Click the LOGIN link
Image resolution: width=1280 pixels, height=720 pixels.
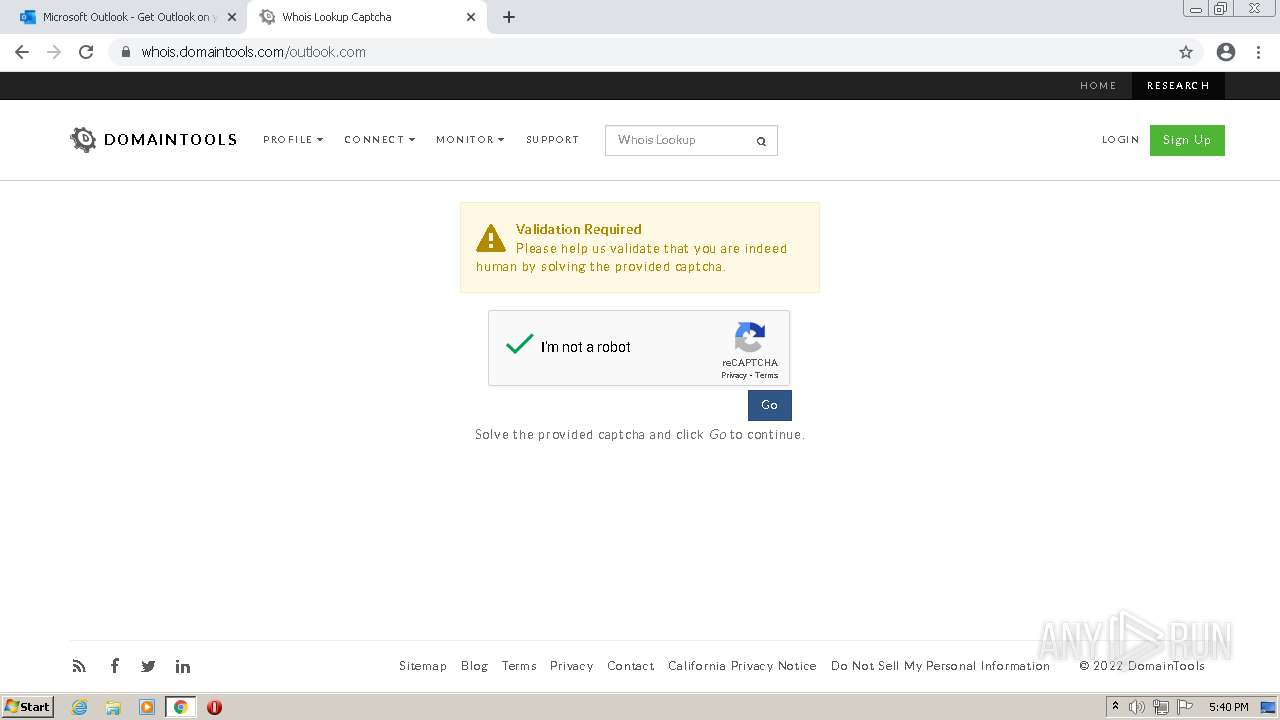[x=1120, y=140]
